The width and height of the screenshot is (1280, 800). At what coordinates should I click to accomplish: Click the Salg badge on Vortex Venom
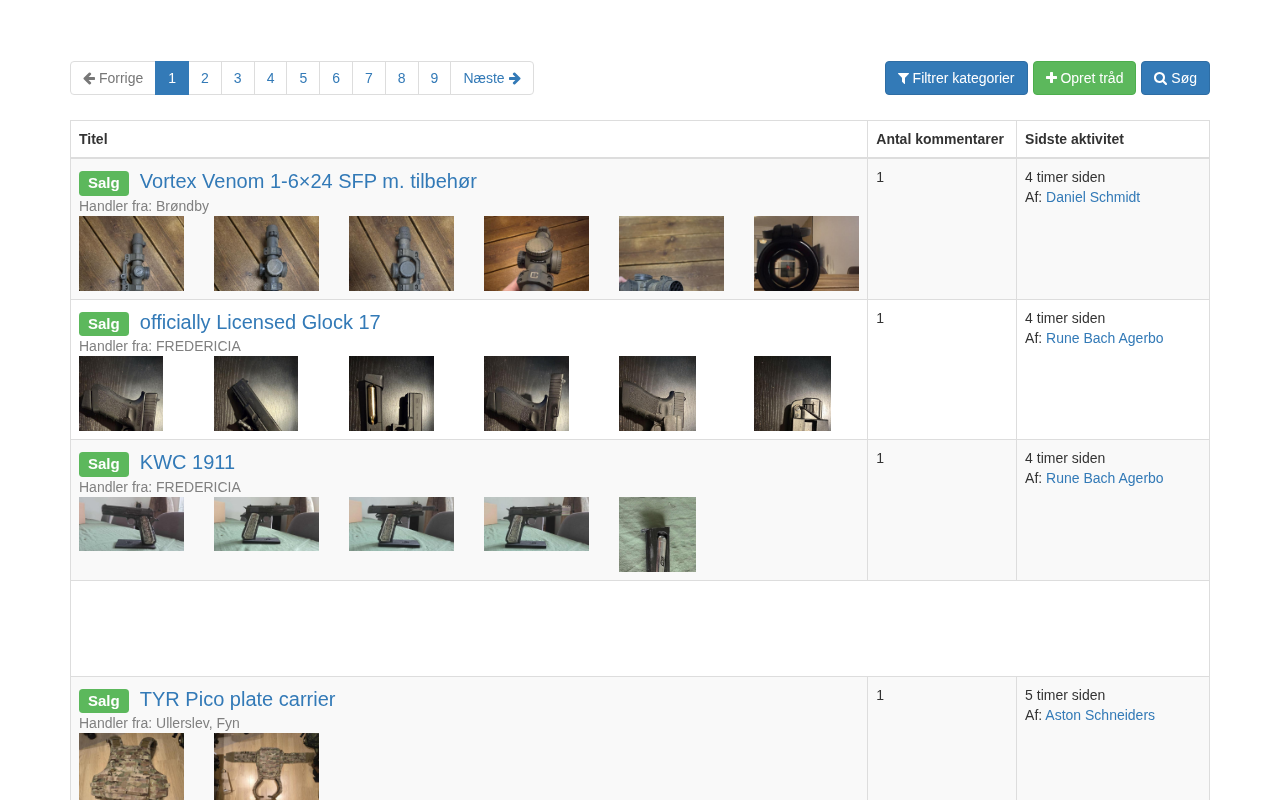point(104,183)
